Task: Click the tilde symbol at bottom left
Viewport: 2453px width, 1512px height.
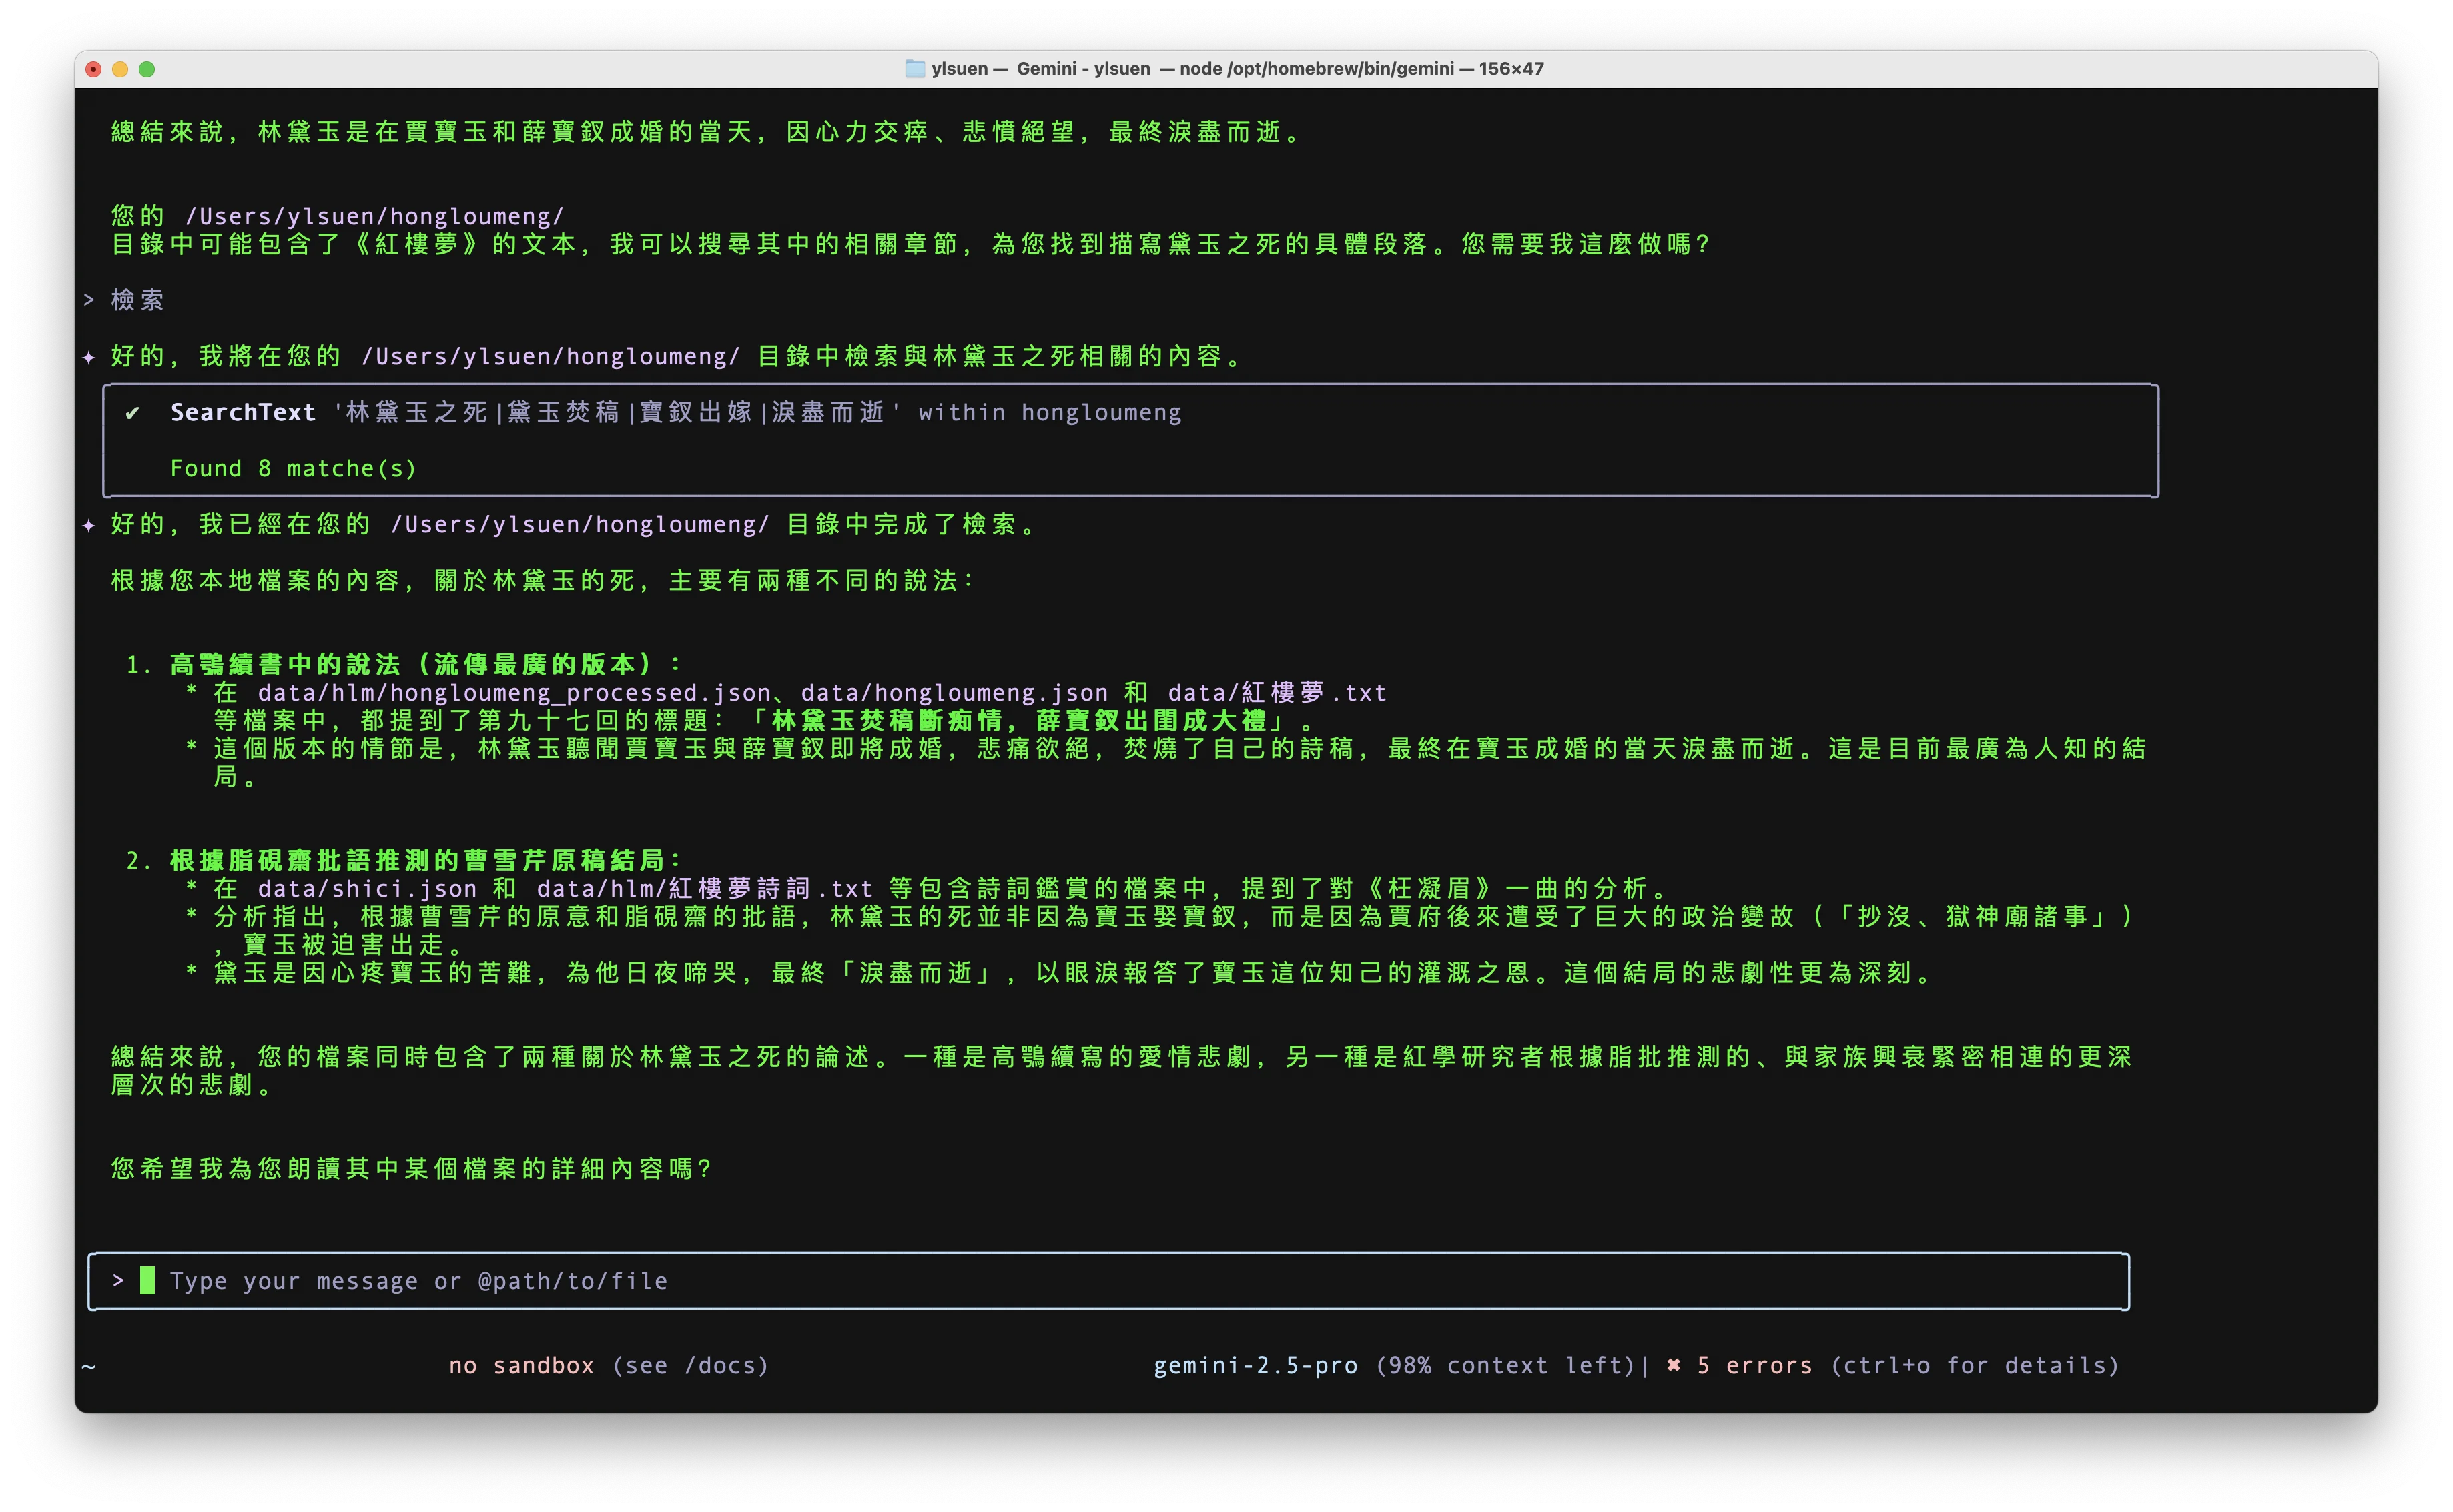Action: 89,1365
